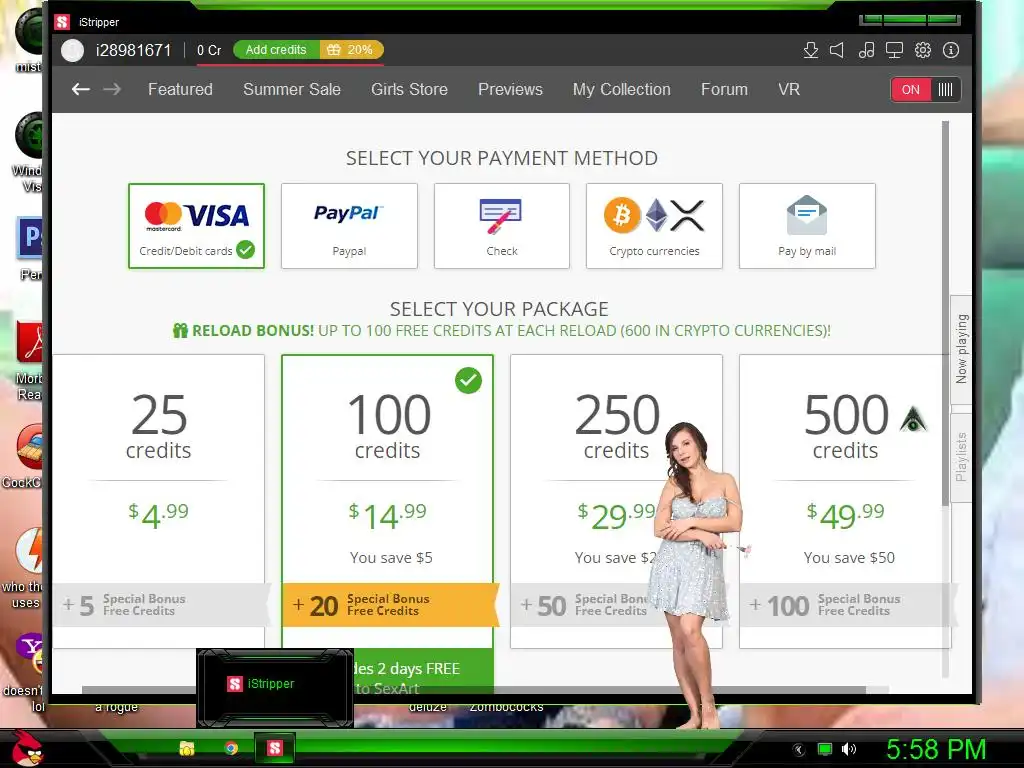Click iStripper taskbar preview thumbnail

275,687
